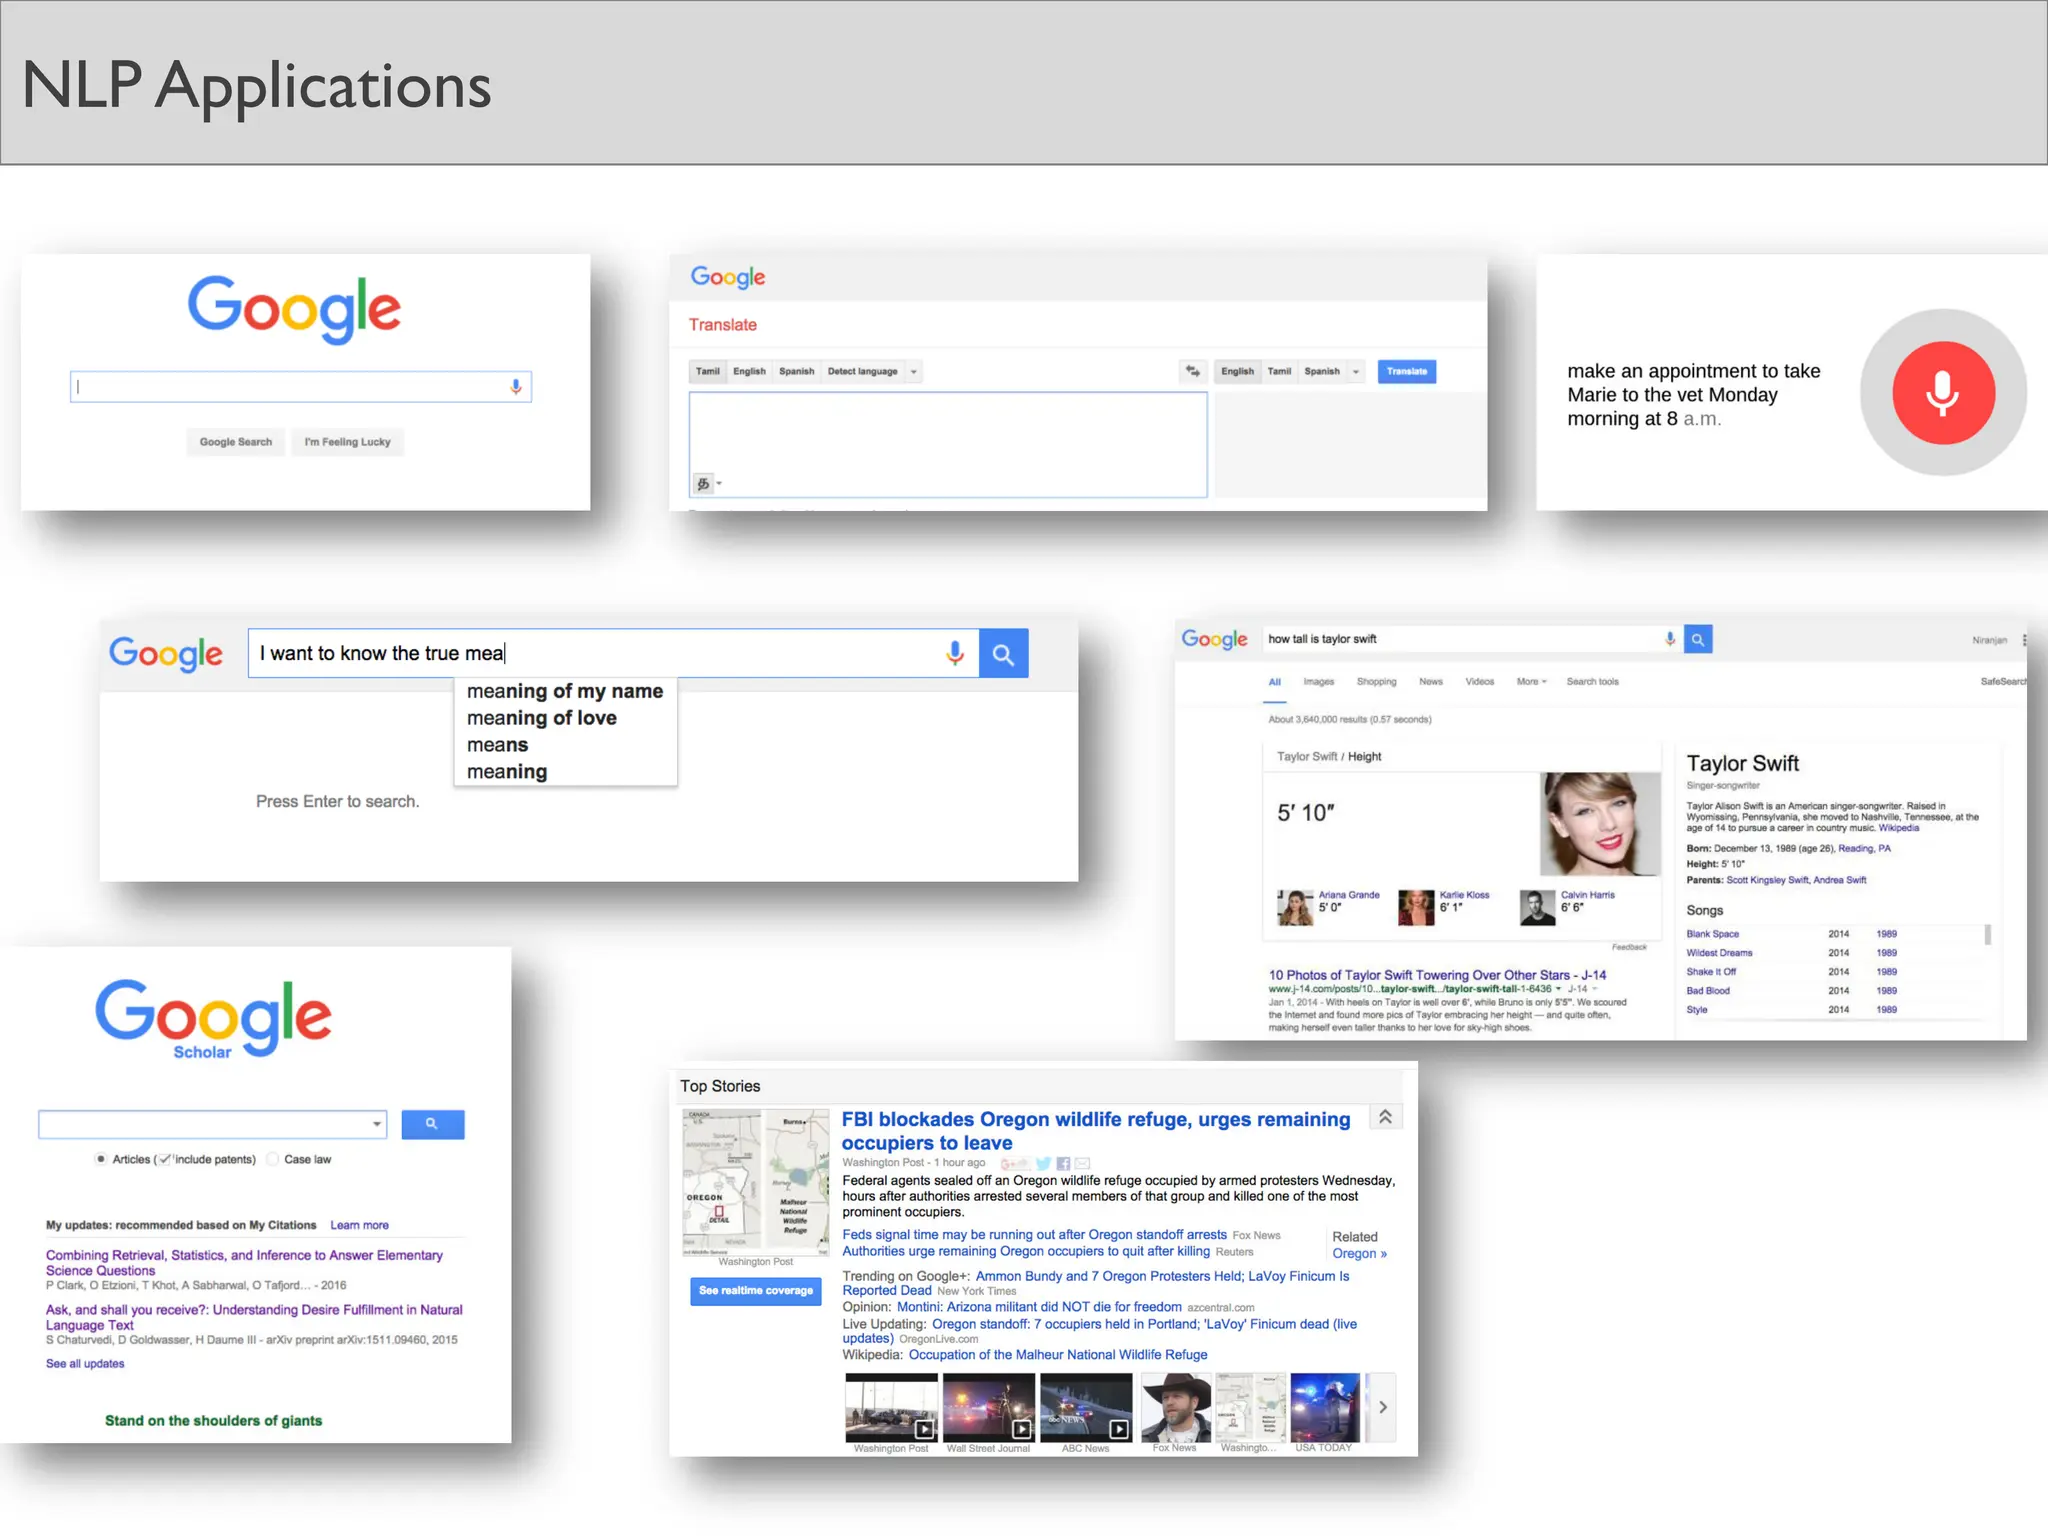Choose the 'meaning of love' suggestion
Image resolution: width=2048 pixels, height=1536 pixels.
click(565, 718)
